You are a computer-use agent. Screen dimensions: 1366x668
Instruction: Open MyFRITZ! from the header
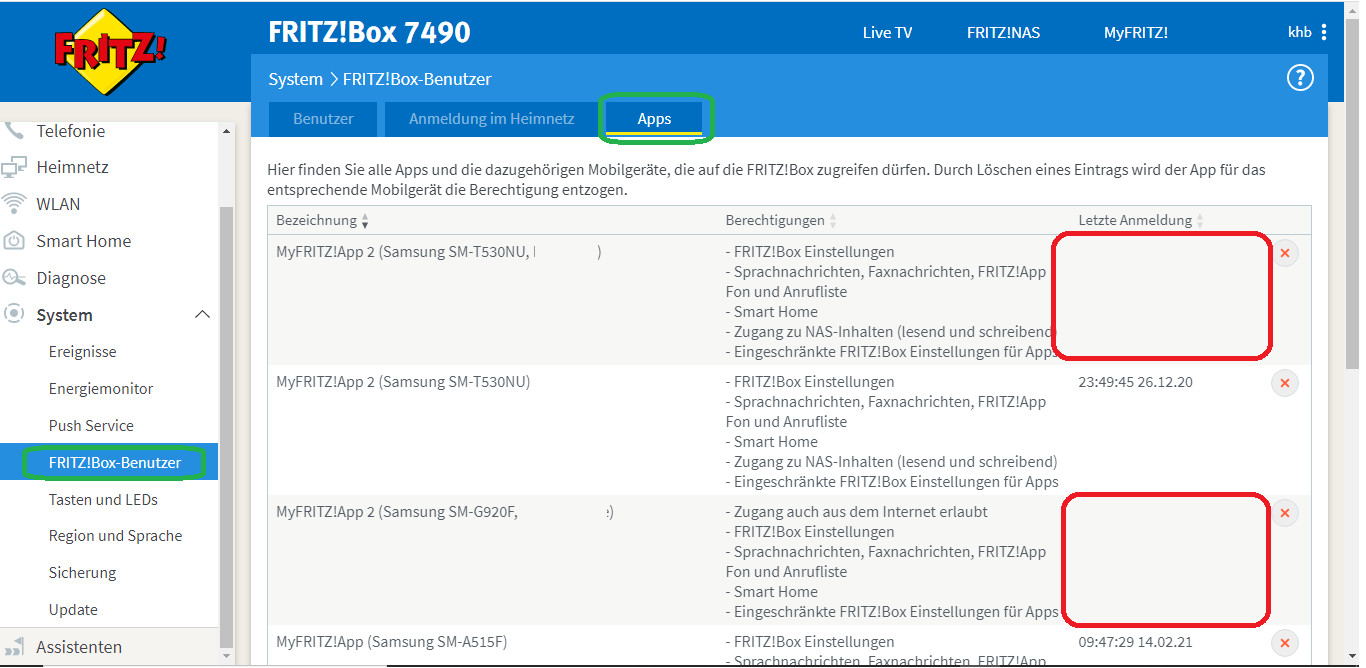pos(1136,32)
